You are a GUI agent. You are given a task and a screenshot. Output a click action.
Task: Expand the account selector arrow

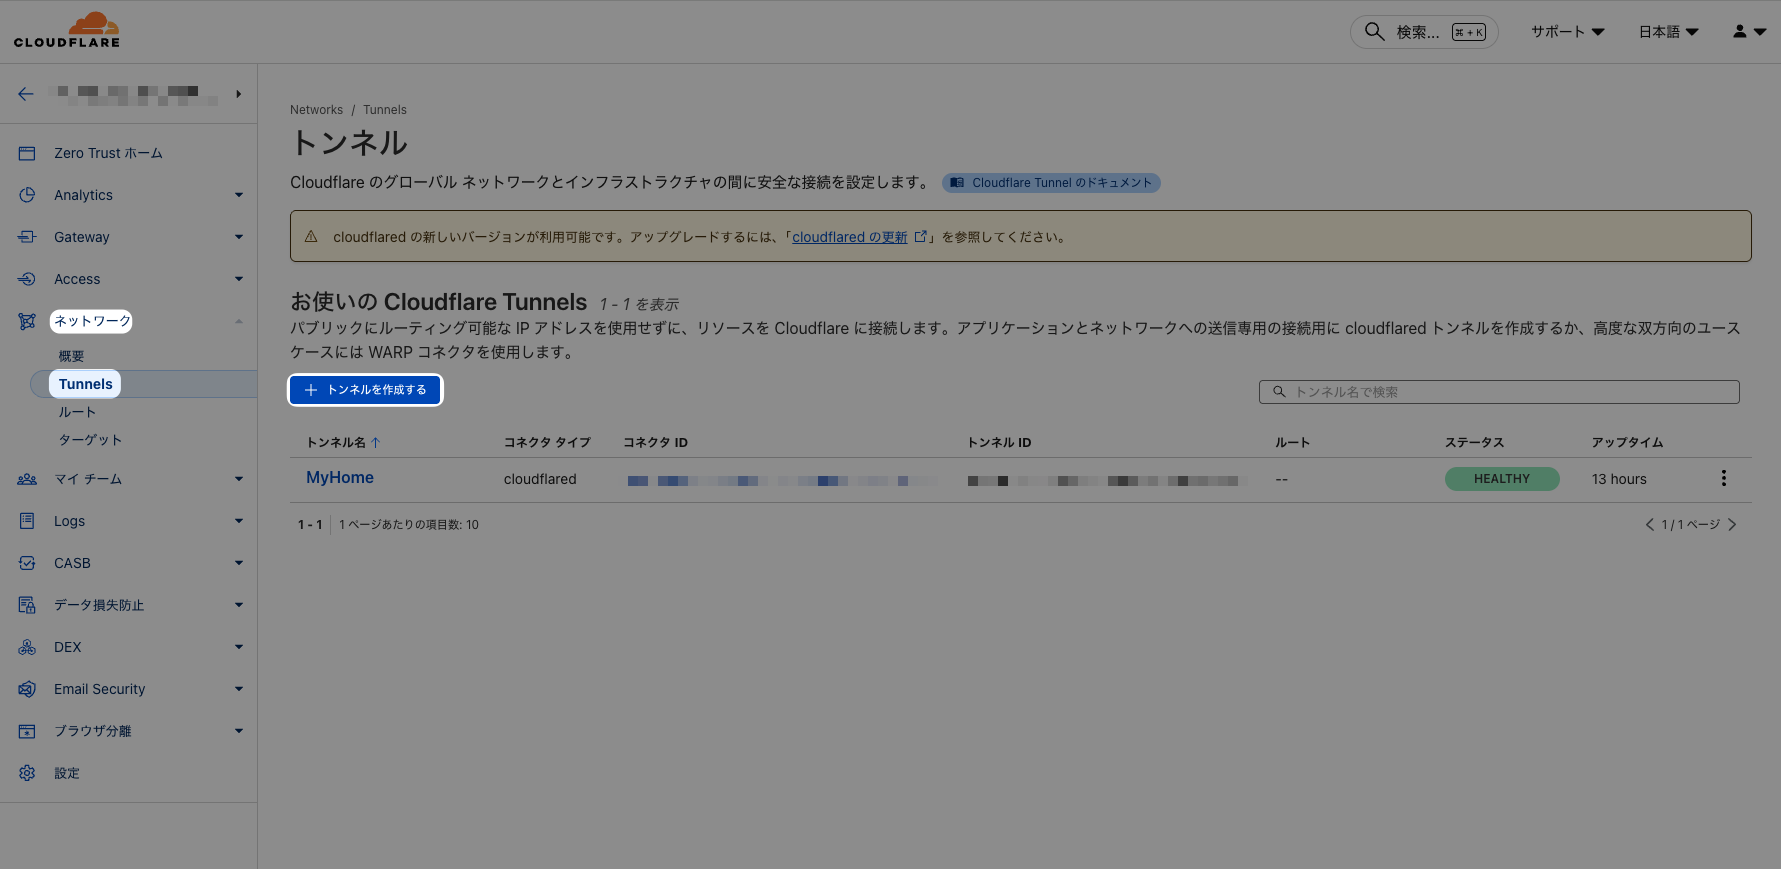point(238,94)
